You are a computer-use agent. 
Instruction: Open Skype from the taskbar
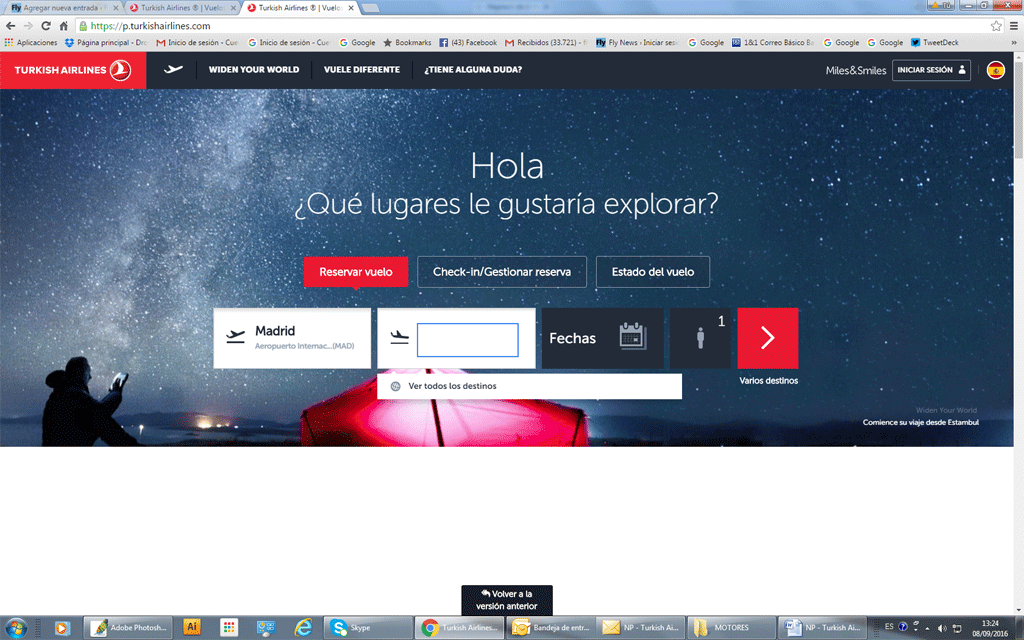click(x=352, y=628)
